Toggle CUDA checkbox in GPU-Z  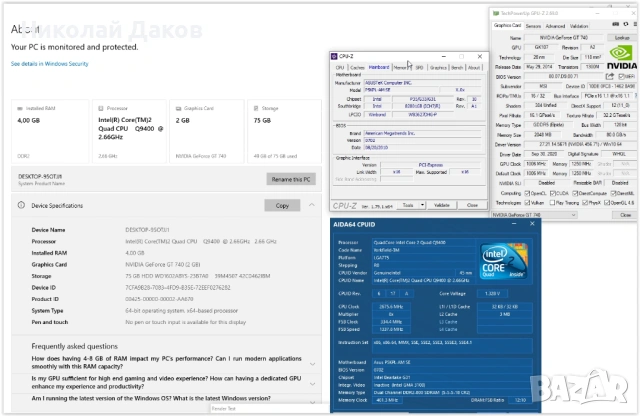pyautogui.click(x=553, y=193)
